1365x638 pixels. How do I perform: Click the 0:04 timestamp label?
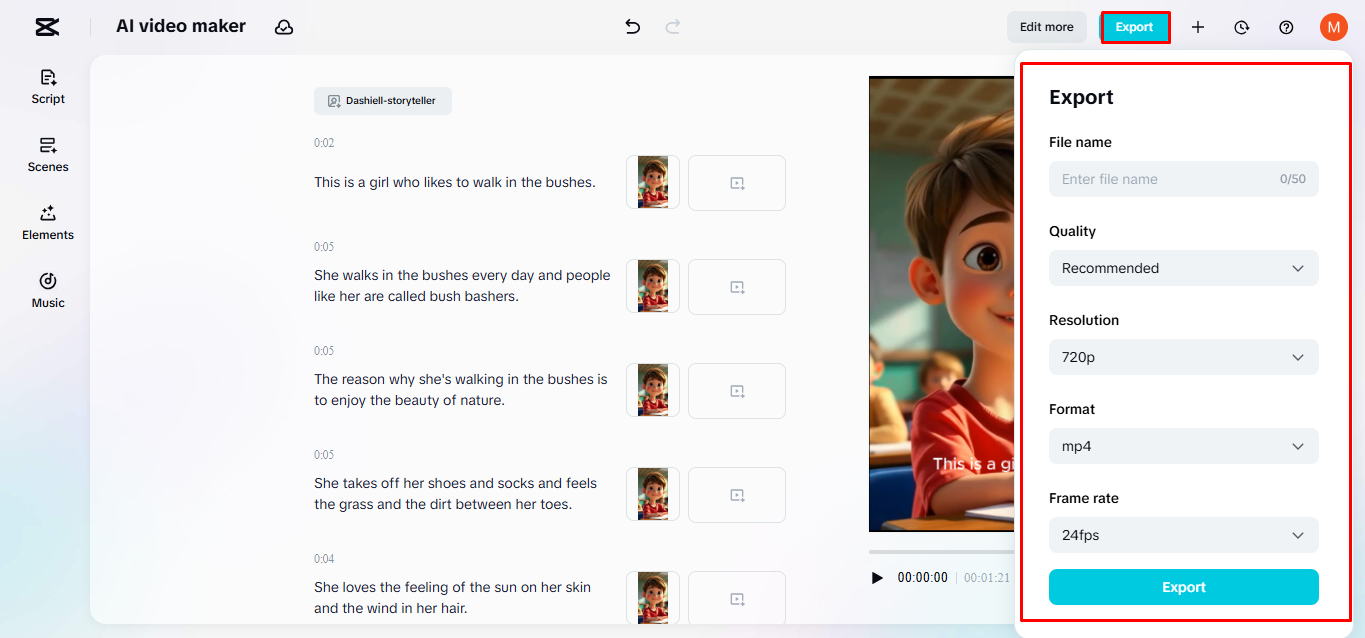click(324, 559)
